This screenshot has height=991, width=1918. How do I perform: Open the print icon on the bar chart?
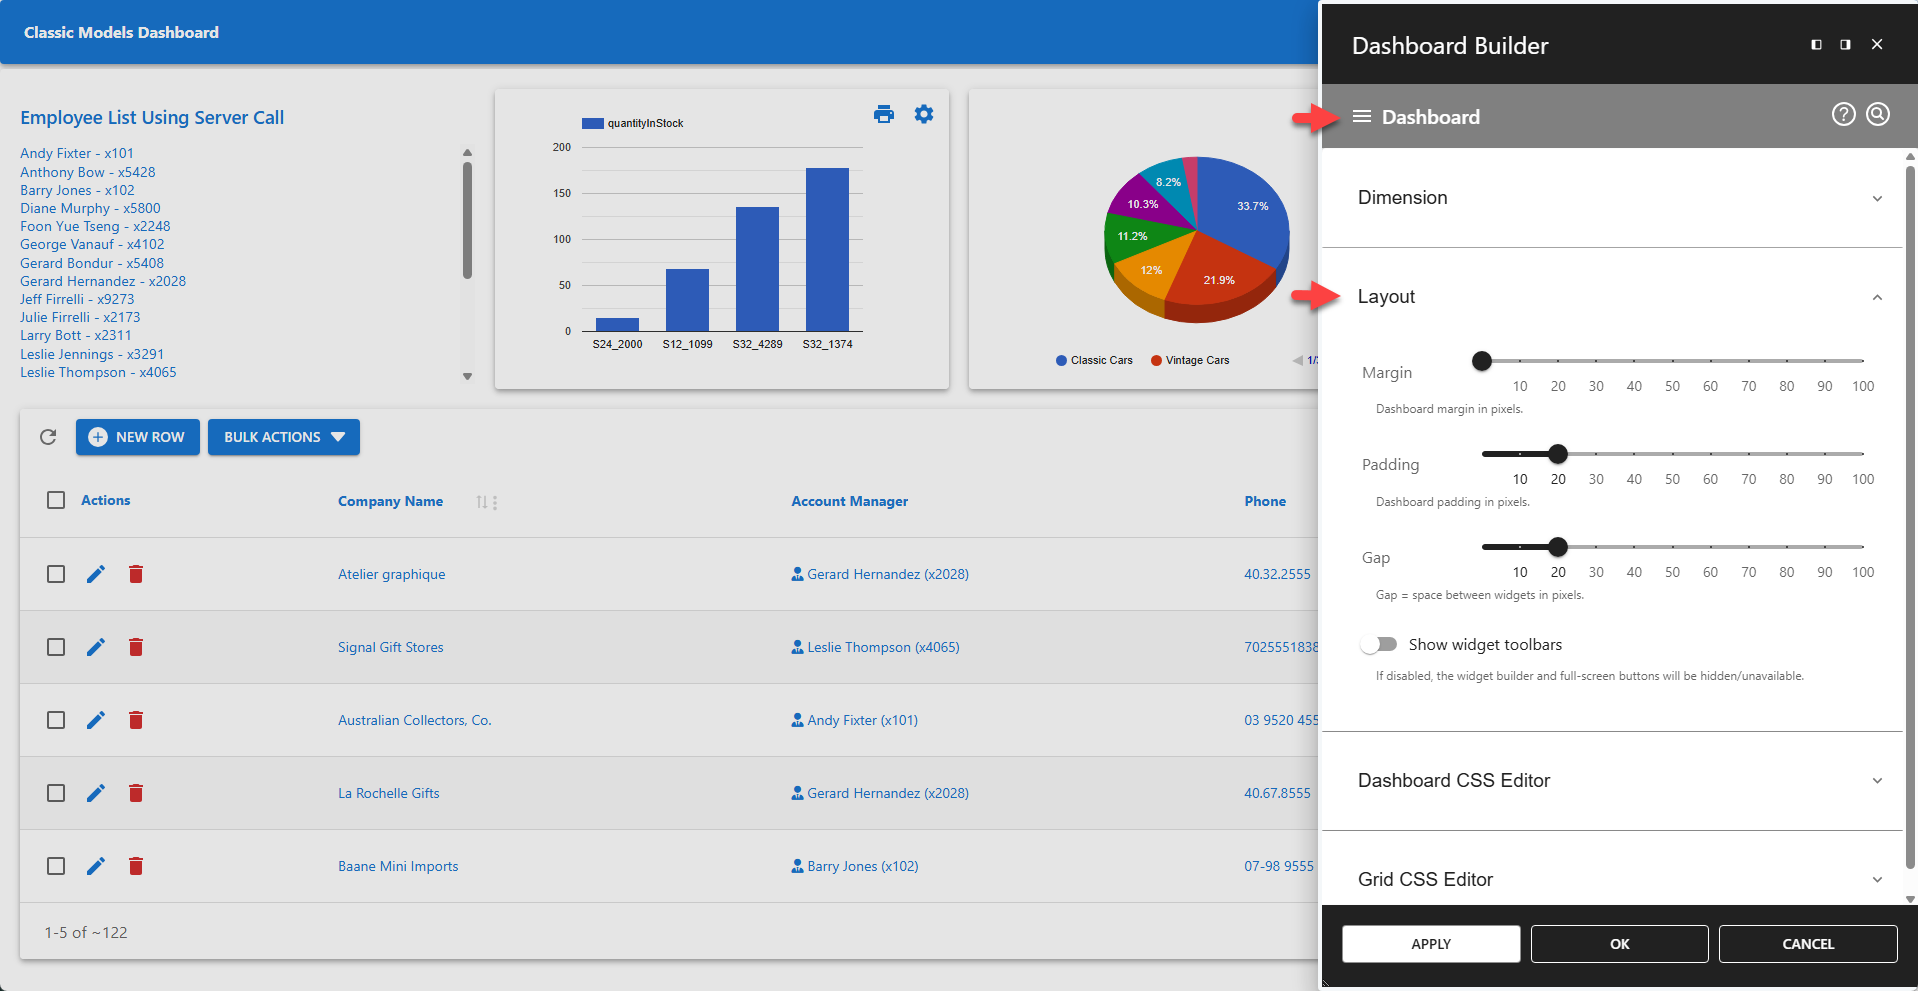pos(884,114)
